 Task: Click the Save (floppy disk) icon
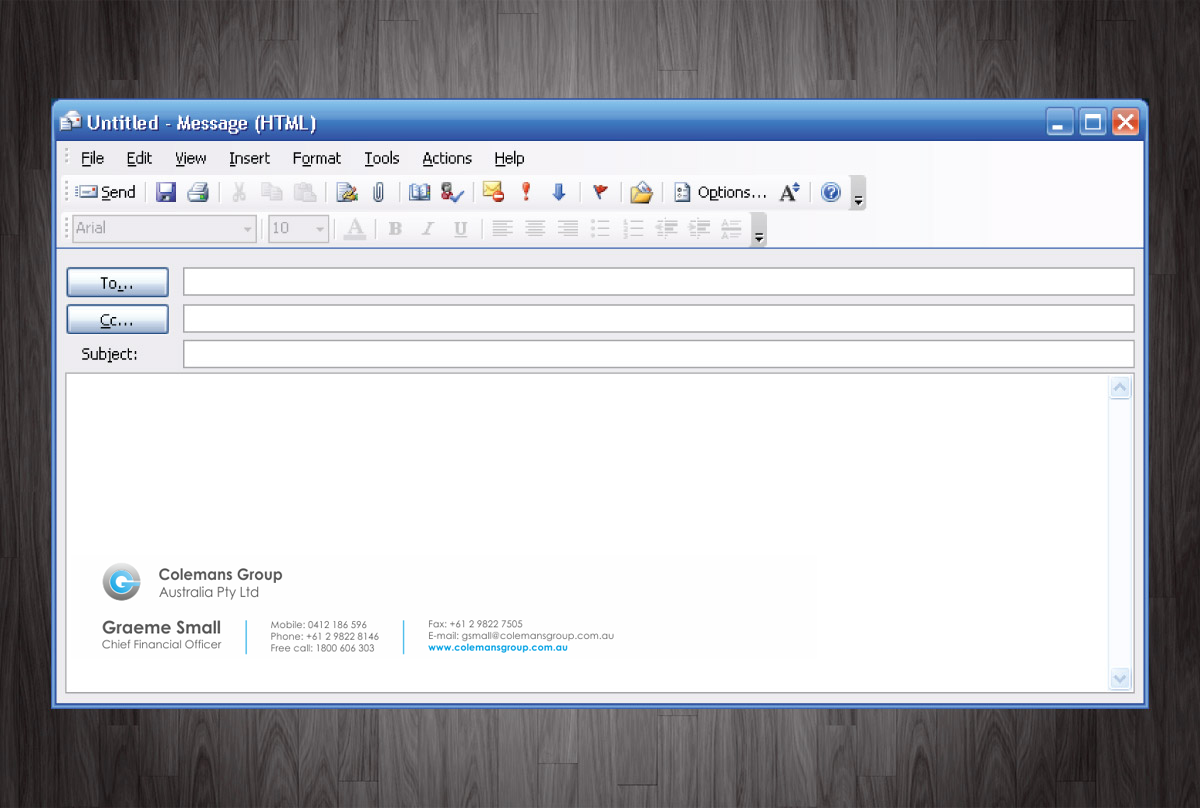coord(166,192)
